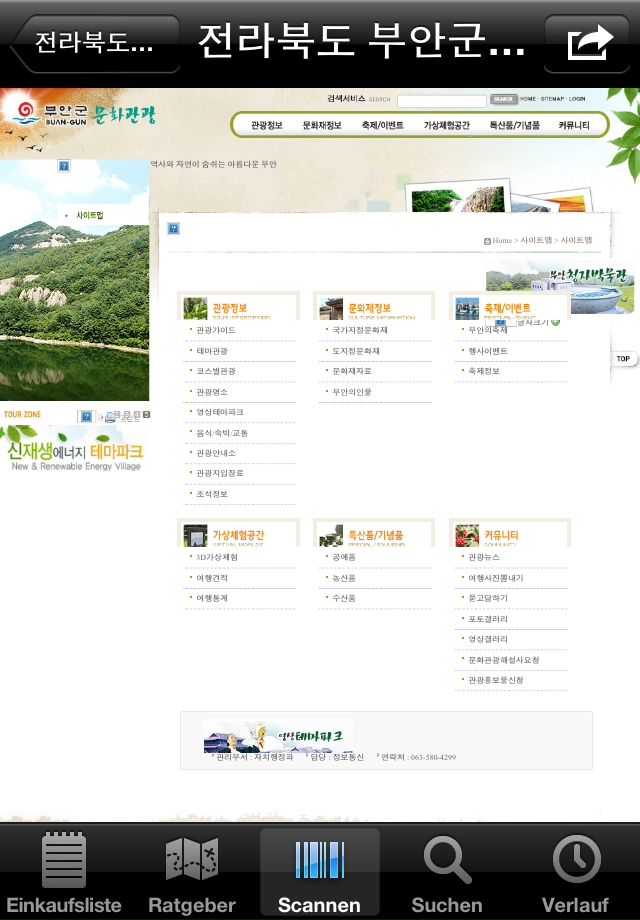Tap the Scannen barcode icon

[319, 873]
